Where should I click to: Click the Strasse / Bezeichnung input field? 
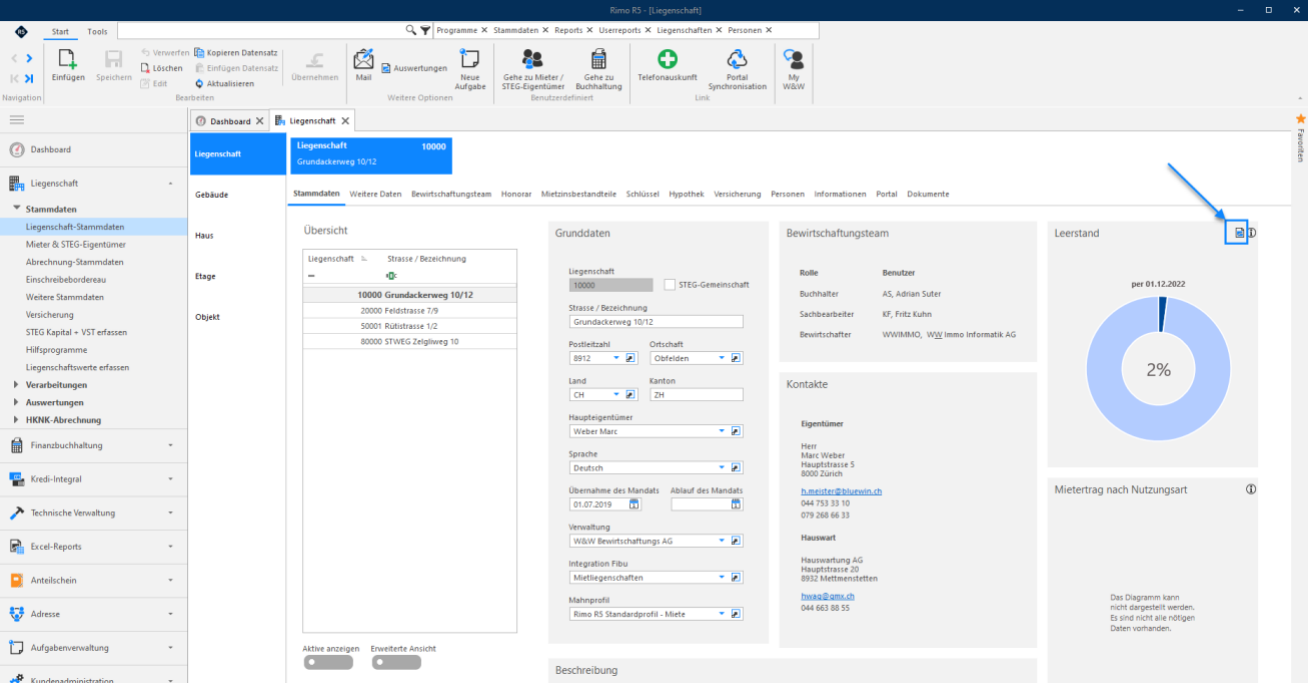(x=656, y=322)
